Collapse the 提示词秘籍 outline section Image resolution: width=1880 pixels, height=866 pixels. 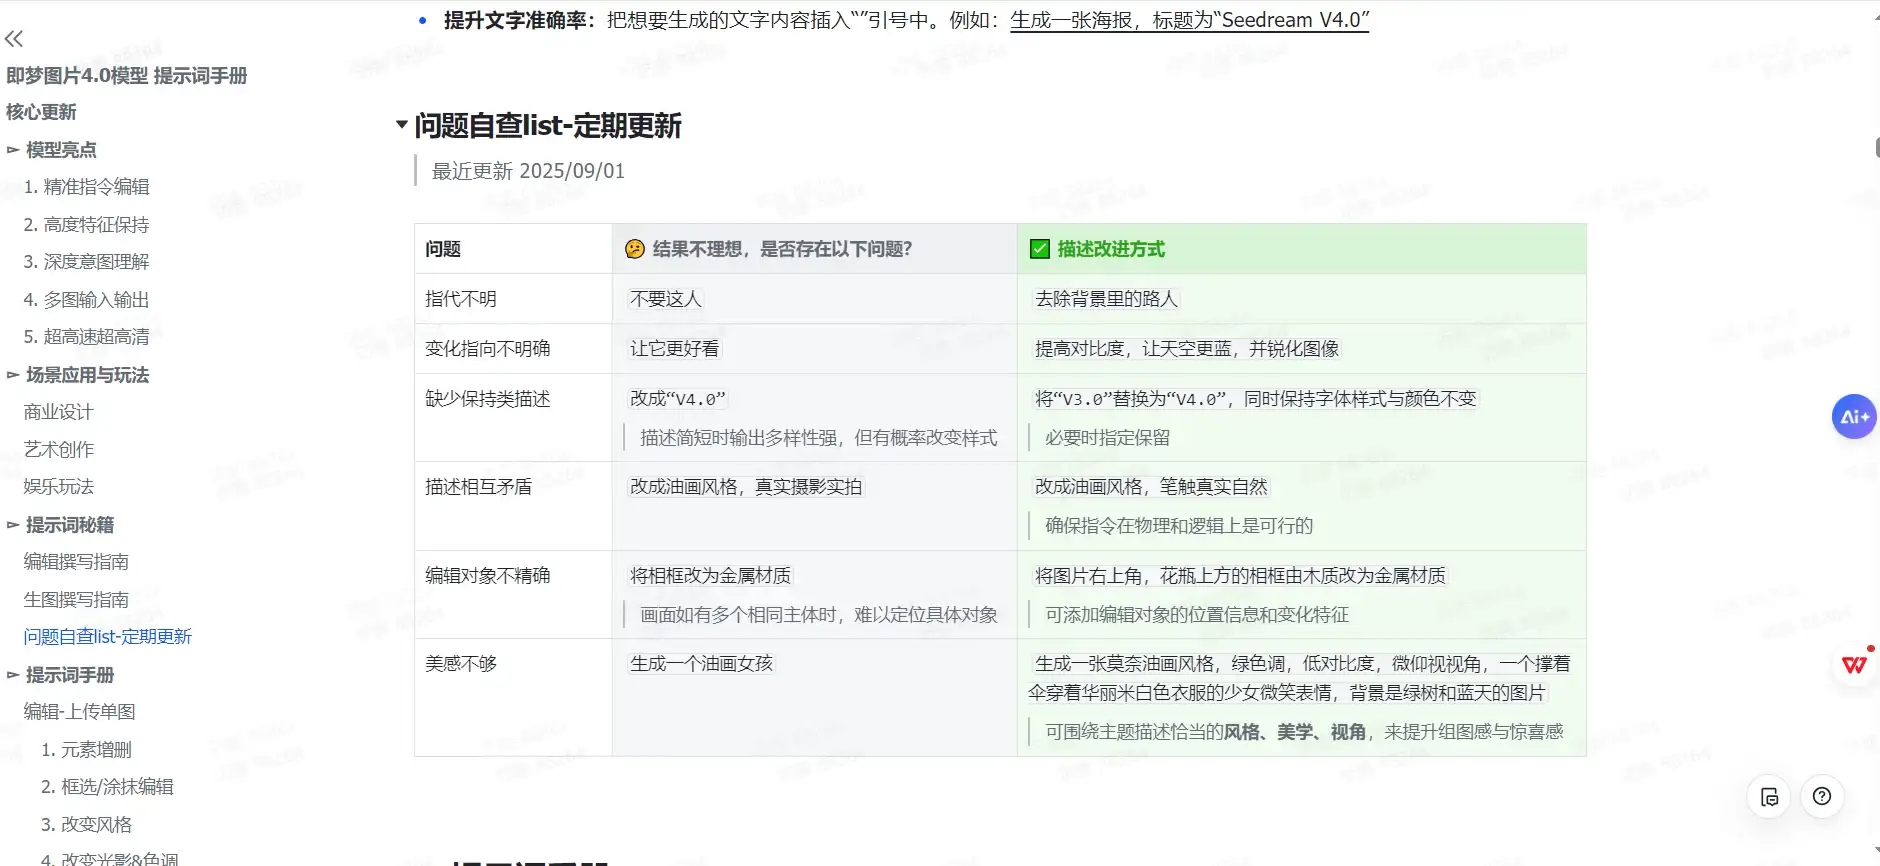(13, 525)
